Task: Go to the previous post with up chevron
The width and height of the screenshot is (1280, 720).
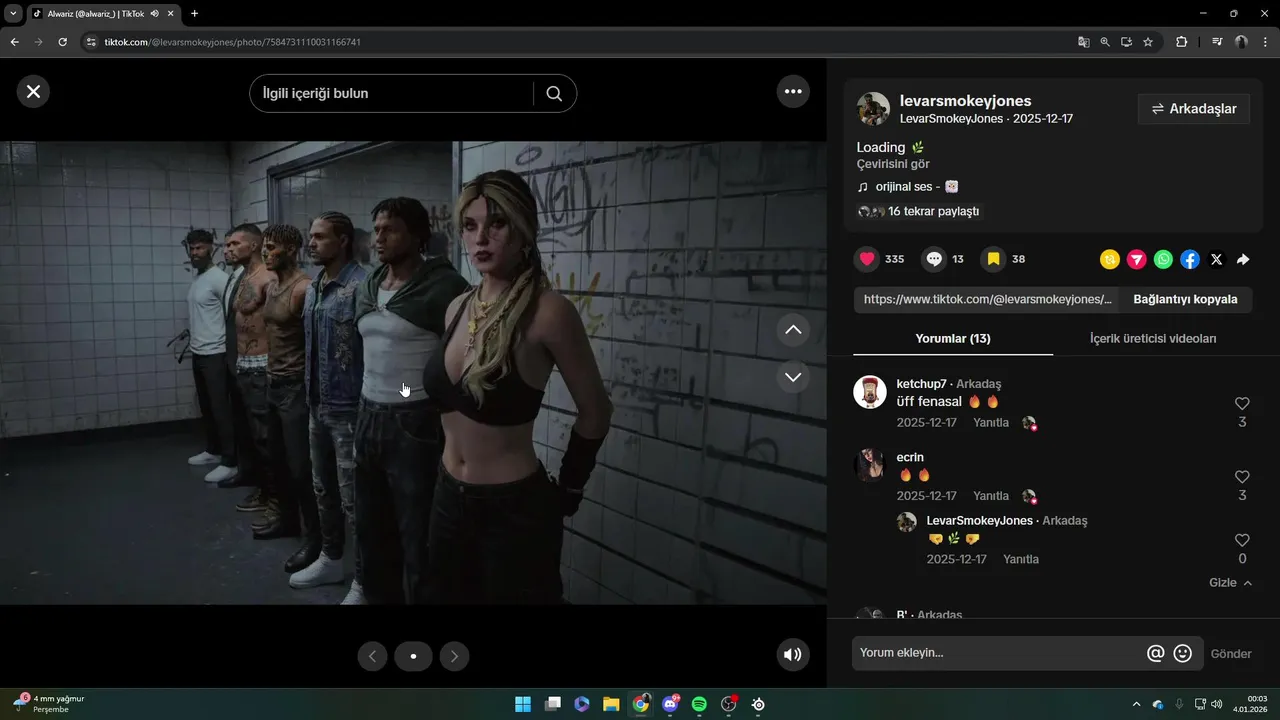Action: [793, 329]
